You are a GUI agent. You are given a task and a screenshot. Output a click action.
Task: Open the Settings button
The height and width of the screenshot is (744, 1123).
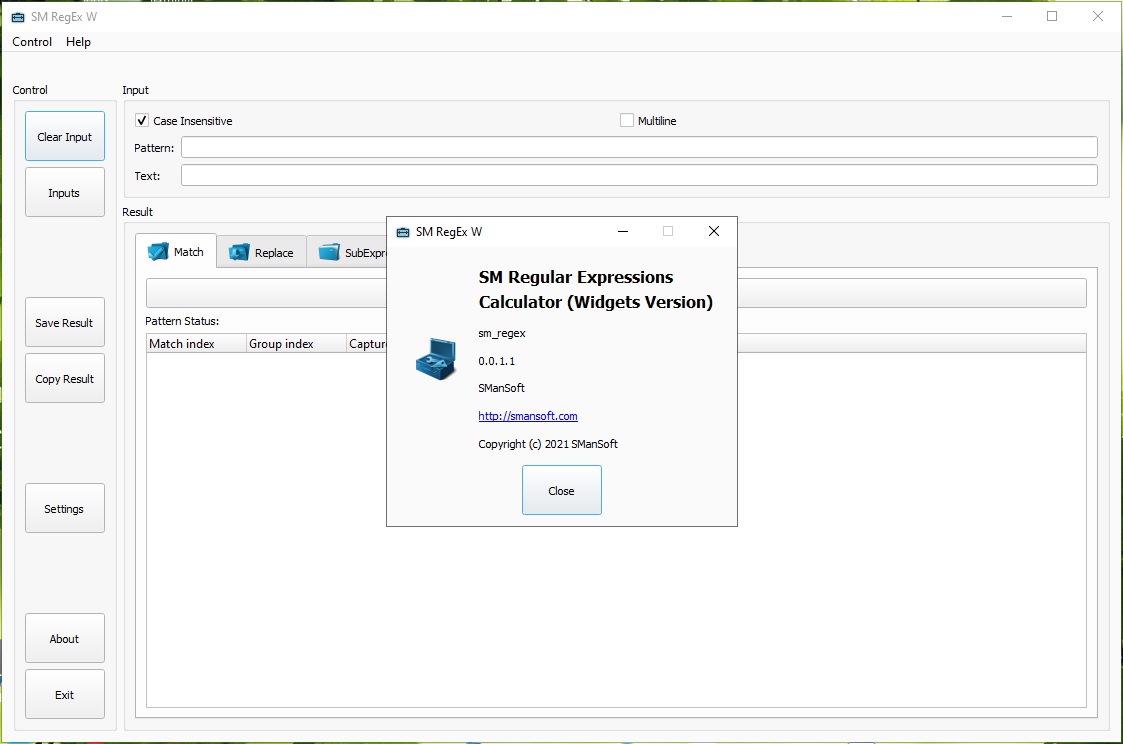(64, 508)
